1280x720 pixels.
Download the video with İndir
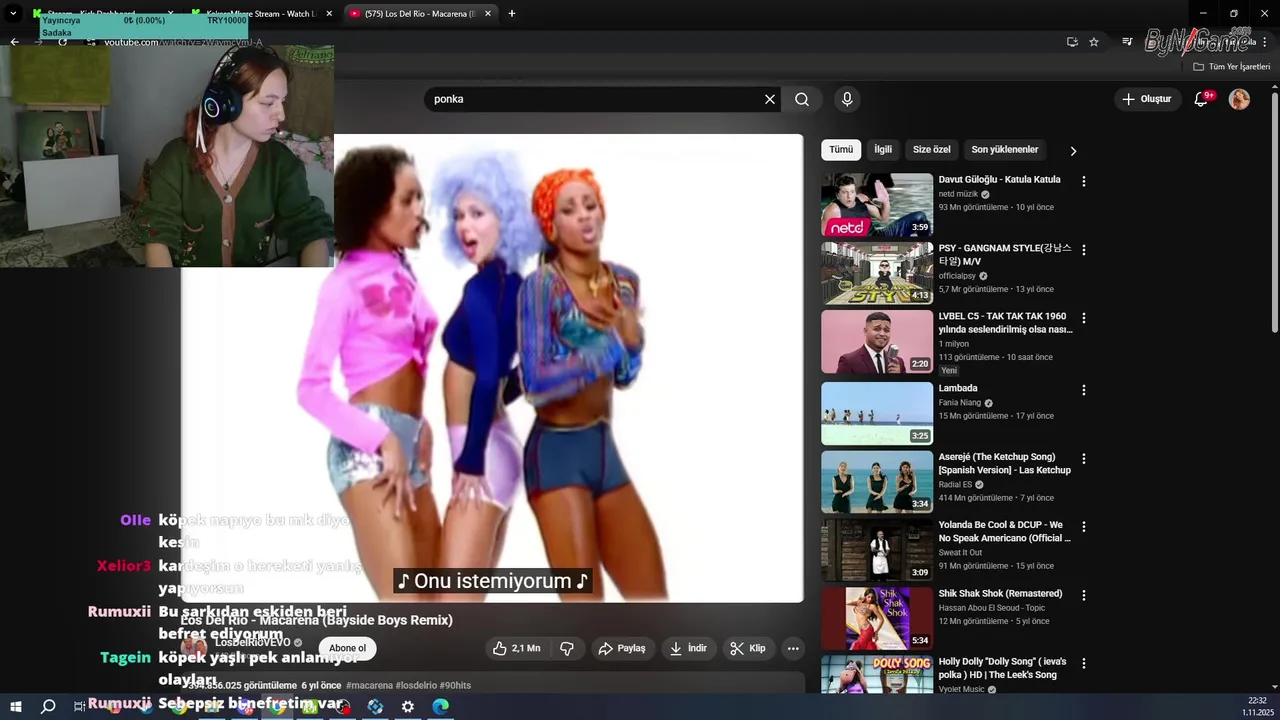pos(688,648)
